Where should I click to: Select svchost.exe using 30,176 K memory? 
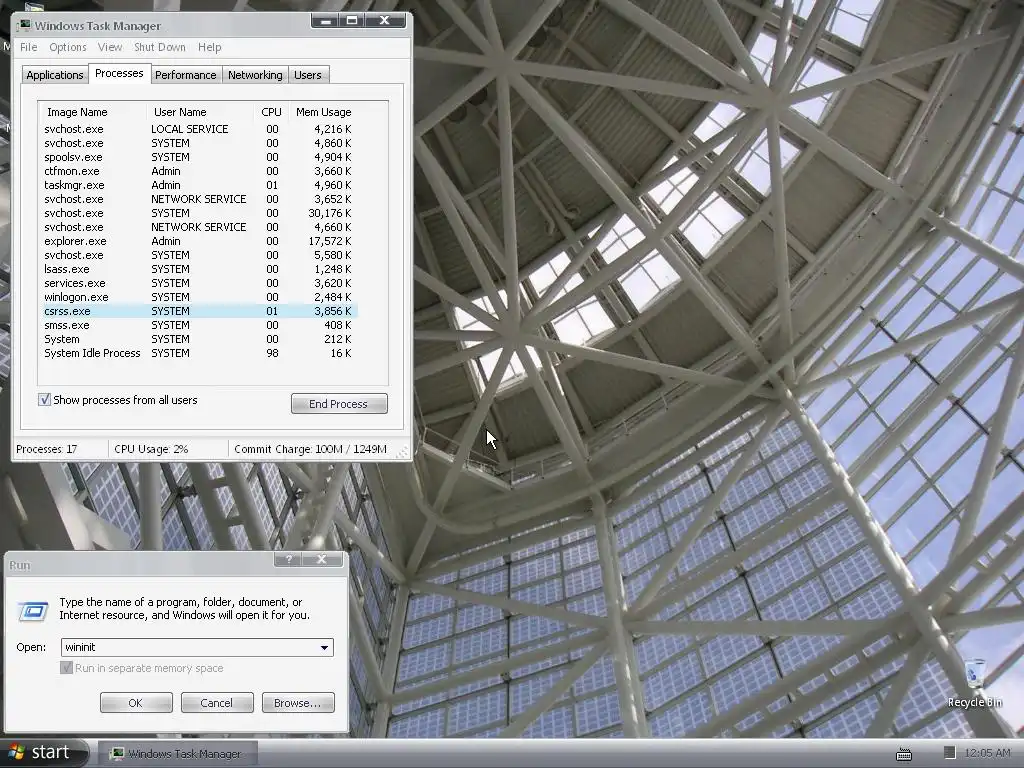(198, 213)
